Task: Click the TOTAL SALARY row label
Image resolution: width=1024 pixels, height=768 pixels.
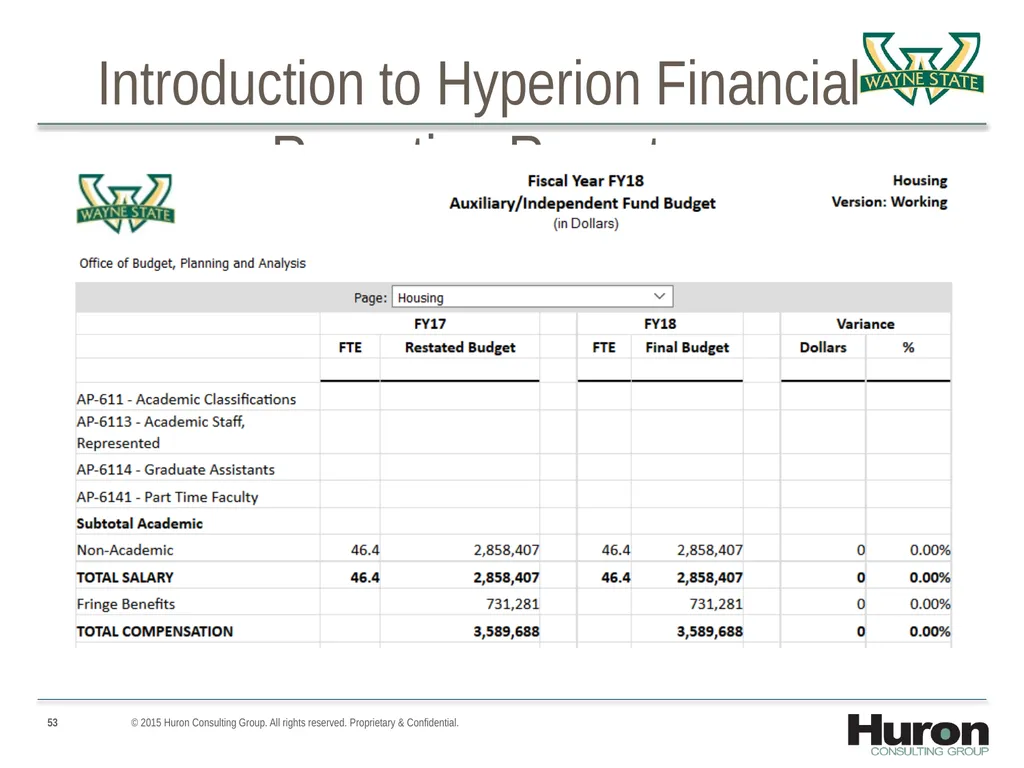Action: pos(125,577)
